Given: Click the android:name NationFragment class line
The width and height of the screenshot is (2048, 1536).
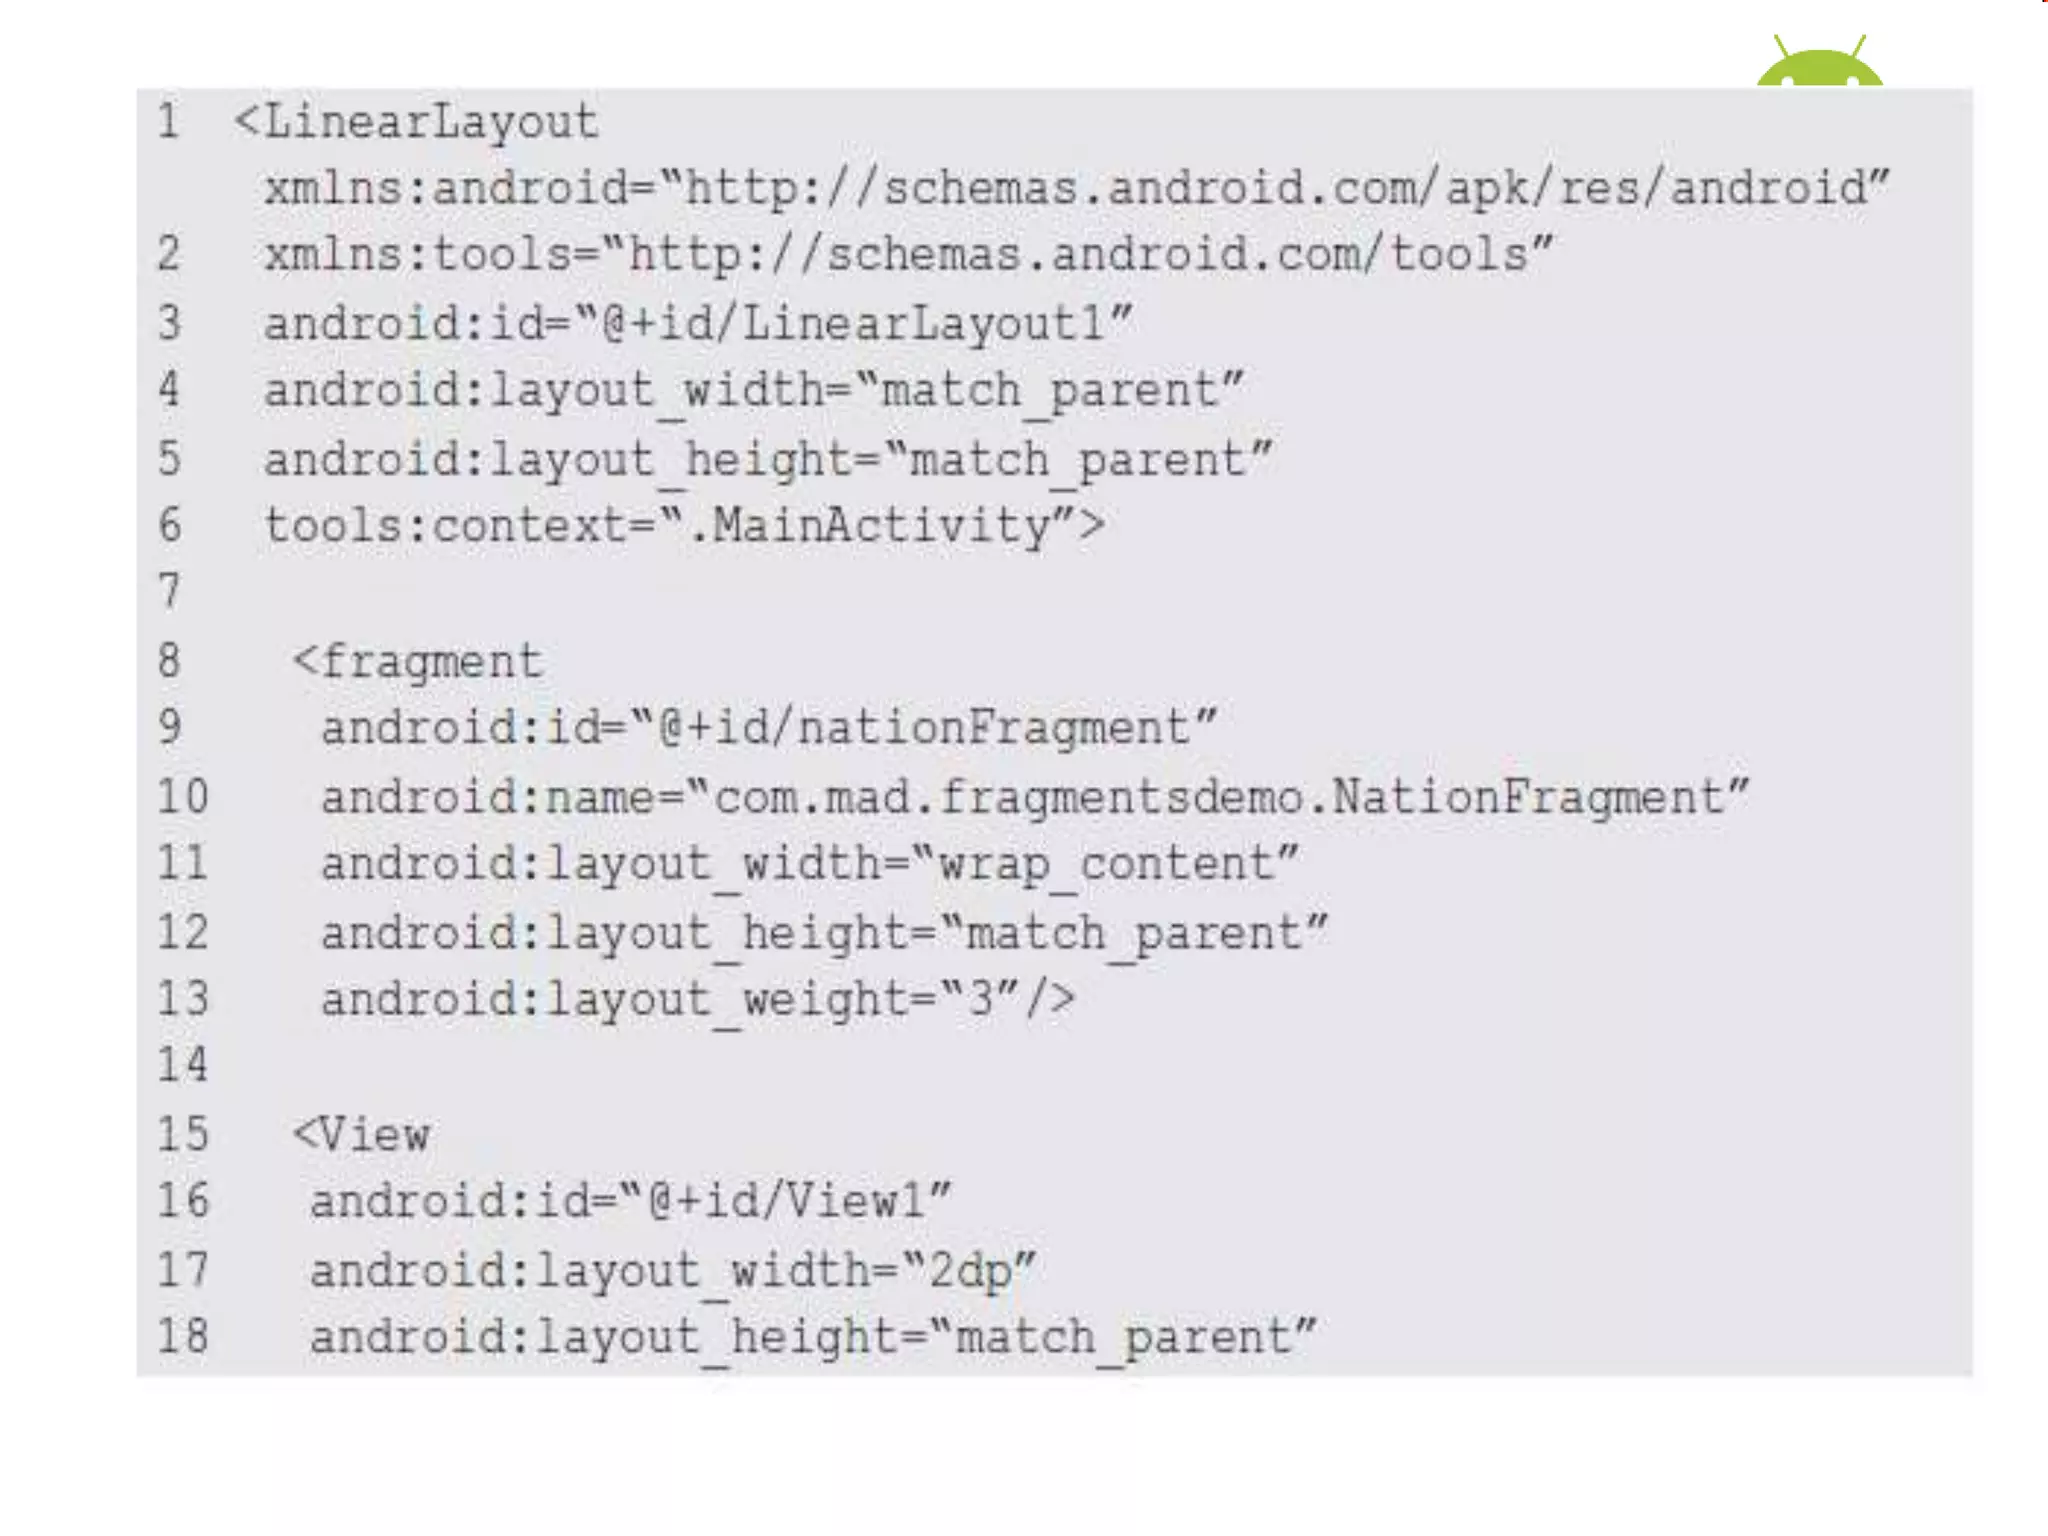Looking at the screenshot, I should (1034, 798).
